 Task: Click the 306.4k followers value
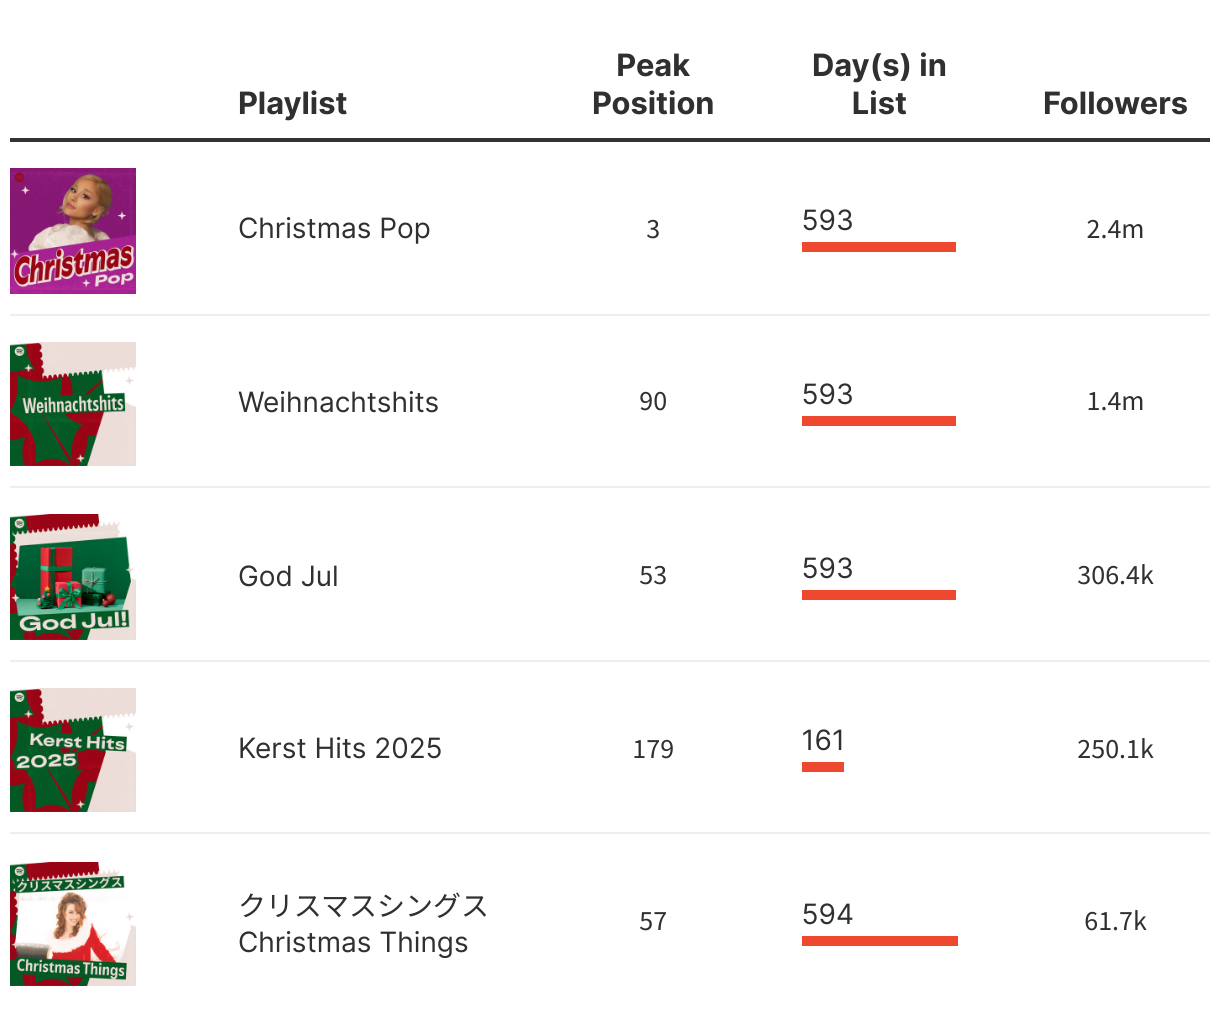pyautogui.click(x=1114, y=576)
